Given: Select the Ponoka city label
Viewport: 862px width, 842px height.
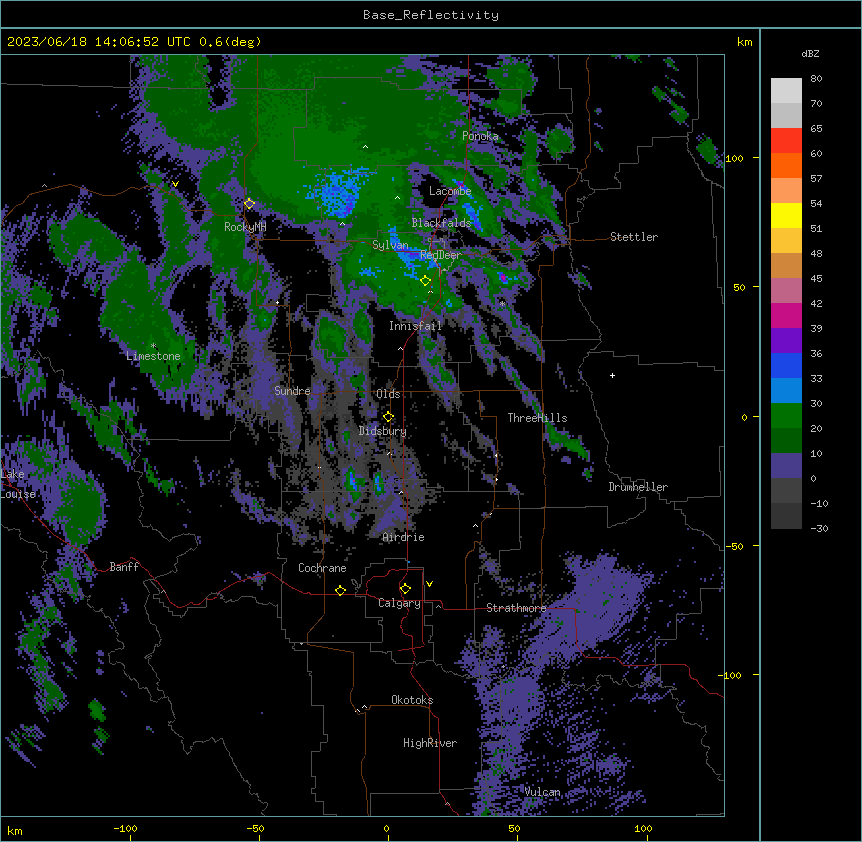Looking at the screenshot, I should click(480, 136).
